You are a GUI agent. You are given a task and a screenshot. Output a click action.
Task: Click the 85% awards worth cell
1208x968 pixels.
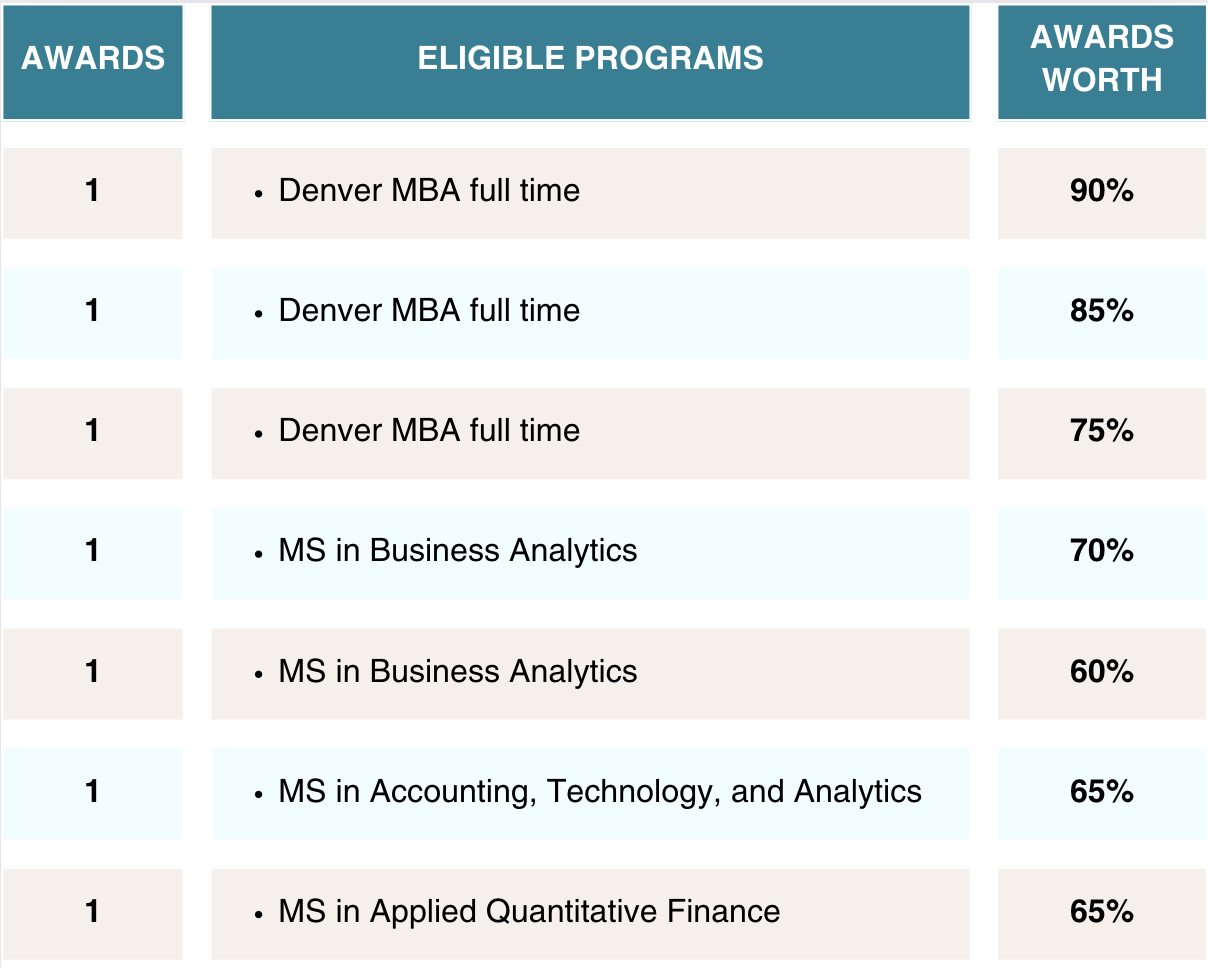1102,310
